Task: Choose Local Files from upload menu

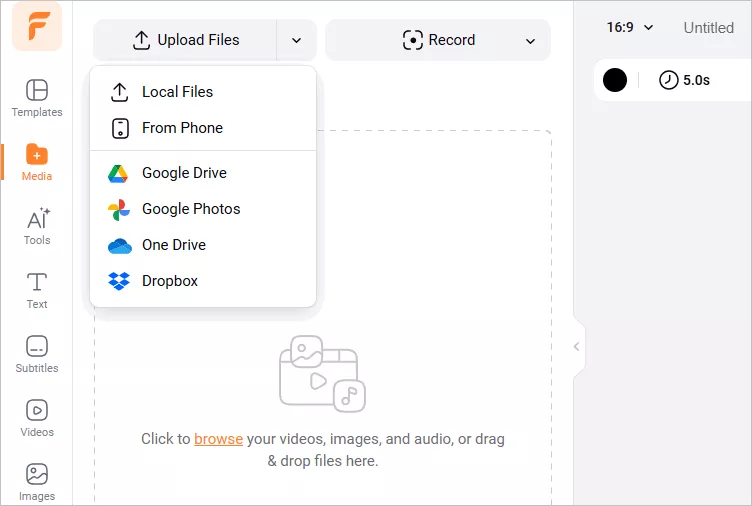Action: click(203, 92)
